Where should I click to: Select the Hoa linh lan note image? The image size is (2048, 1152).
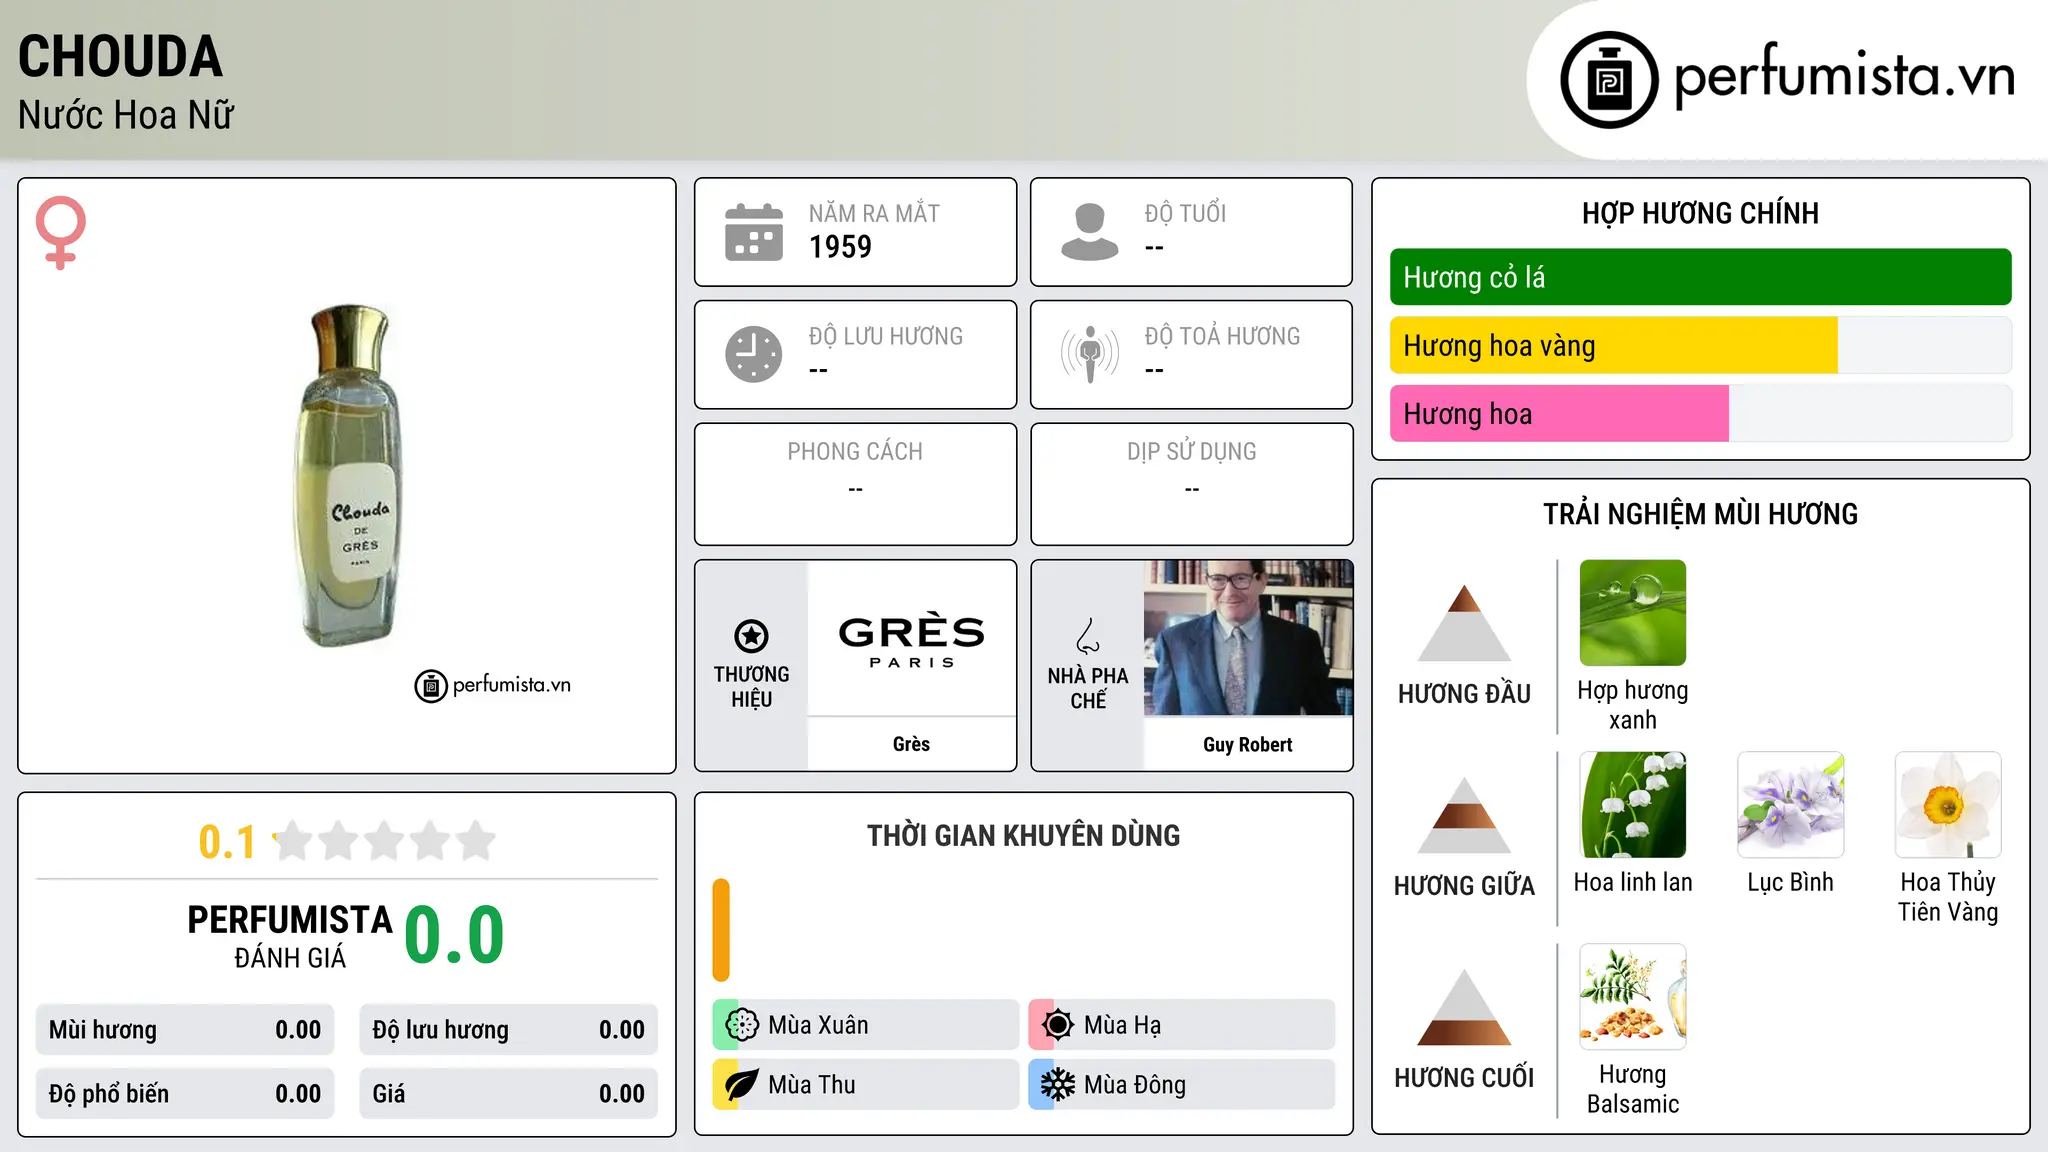pos(1633,805)
